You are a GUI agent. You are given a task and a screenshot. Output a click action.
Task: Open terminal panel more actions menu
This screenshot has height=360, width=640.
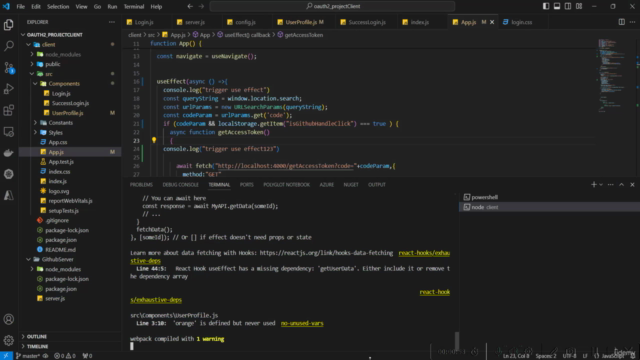611,184
